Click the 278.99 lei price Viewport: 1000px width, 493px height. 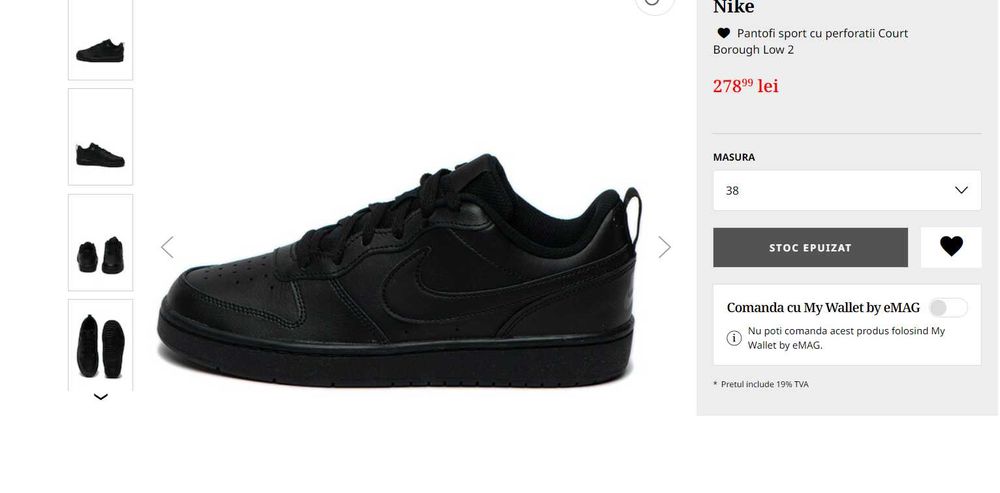pos(746,86)
